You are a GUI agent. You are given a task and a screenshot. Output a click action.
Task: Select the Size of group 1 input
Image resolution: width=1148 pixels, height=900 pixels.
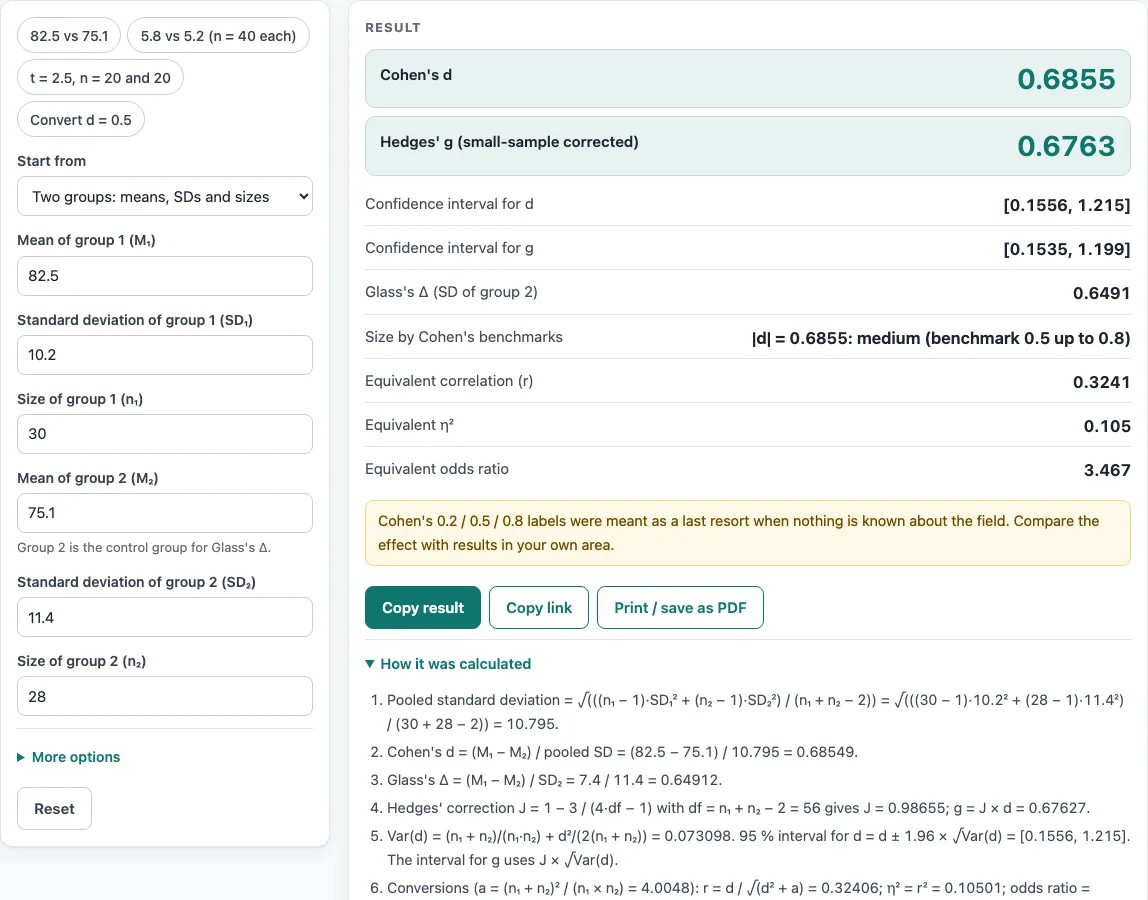pyautogui.click(x=165, y=434)
